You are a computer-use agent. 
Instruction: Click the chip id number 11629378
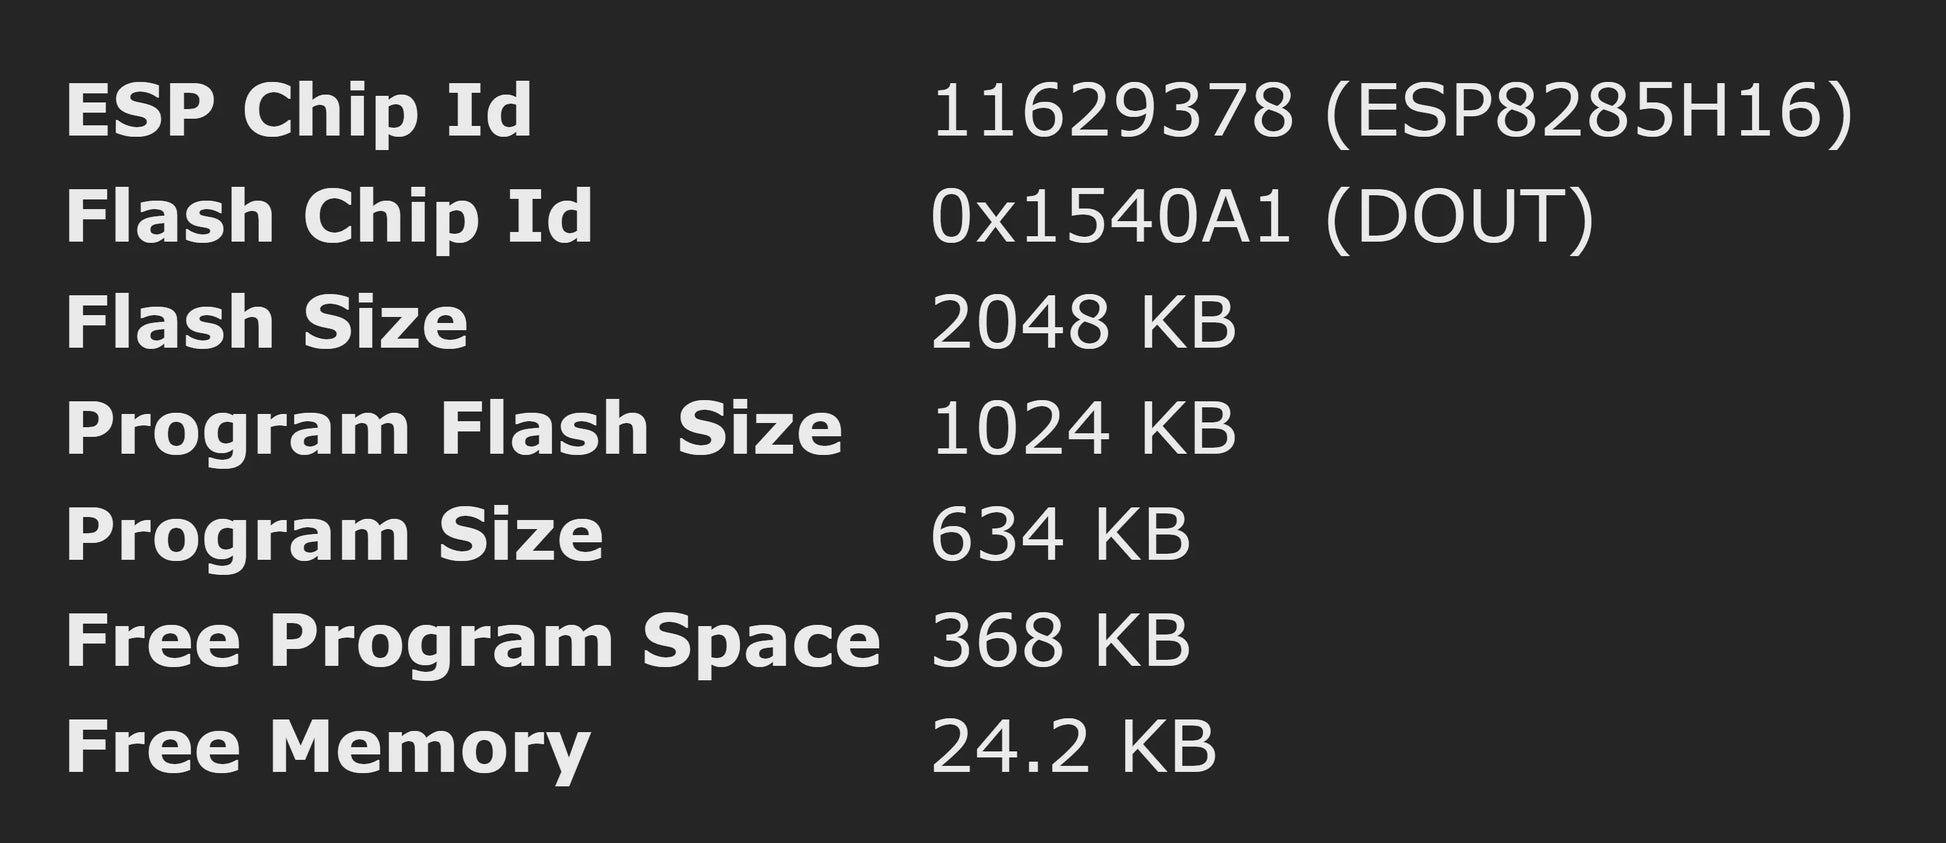coord(1112,110)
